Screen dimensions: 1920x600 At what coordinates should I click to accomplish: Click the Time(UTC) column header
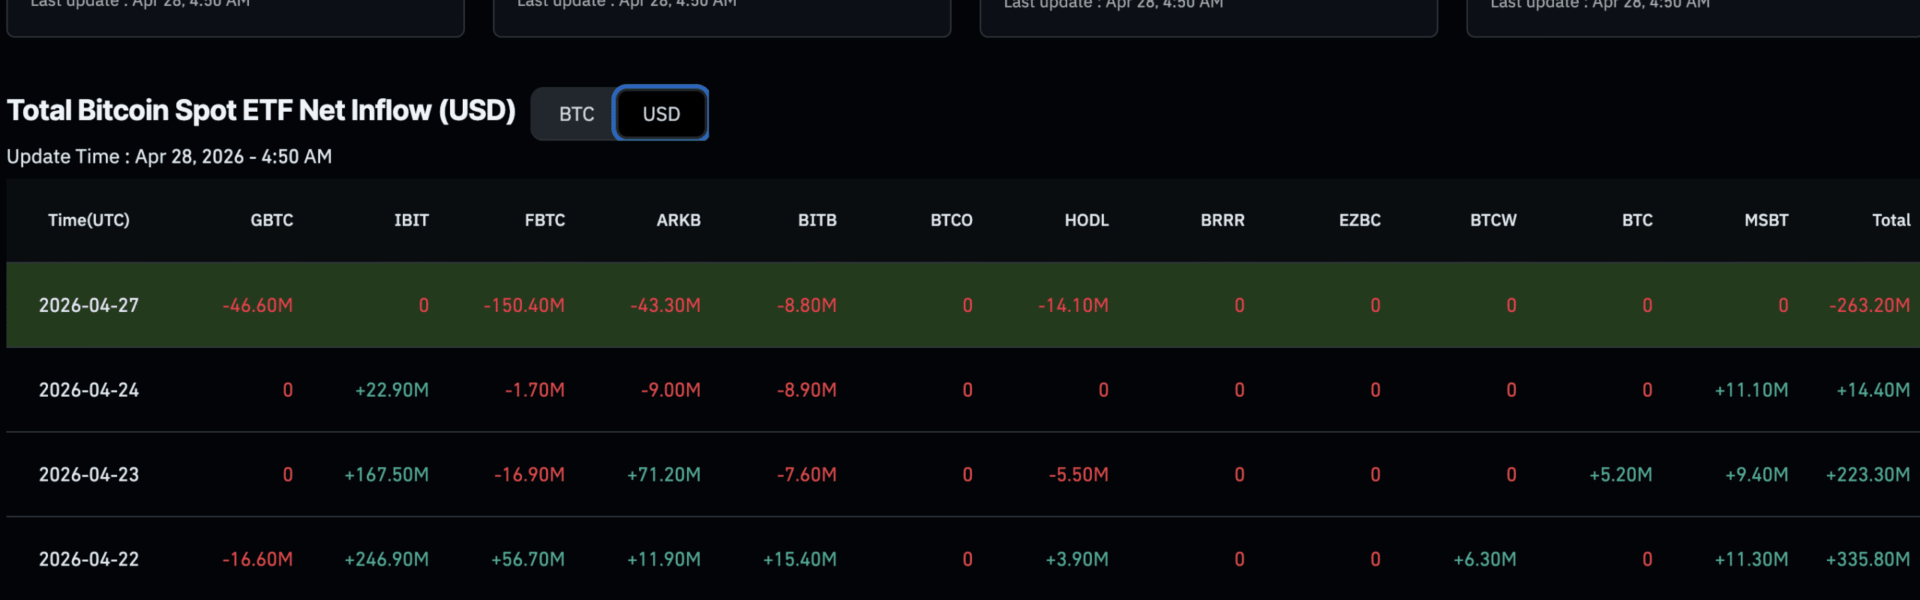89,220
